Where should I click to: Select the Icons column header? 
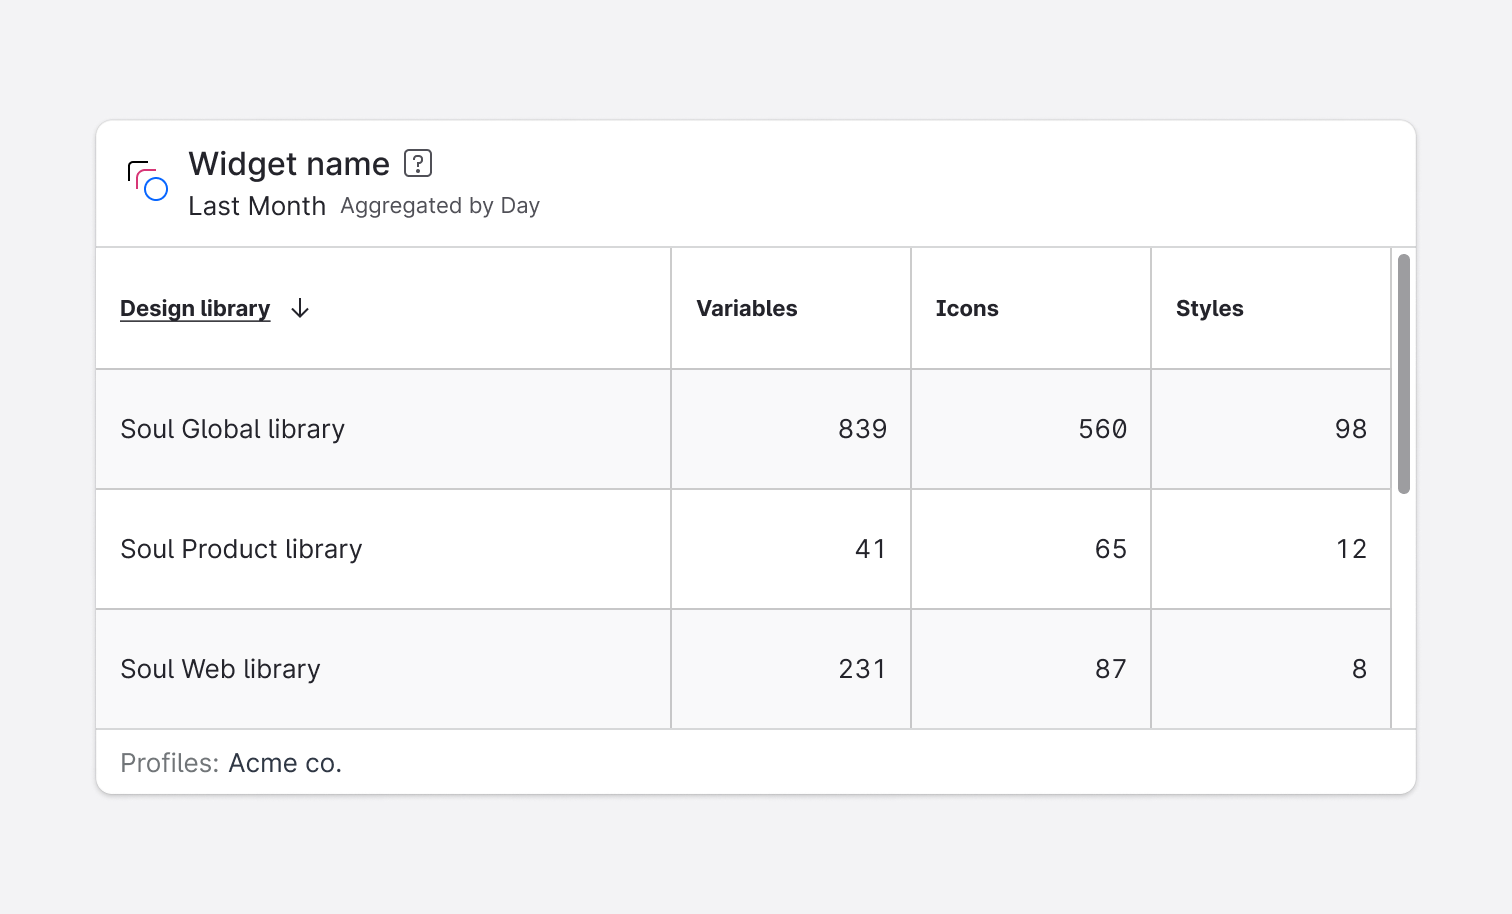click(x=967, y=308)
